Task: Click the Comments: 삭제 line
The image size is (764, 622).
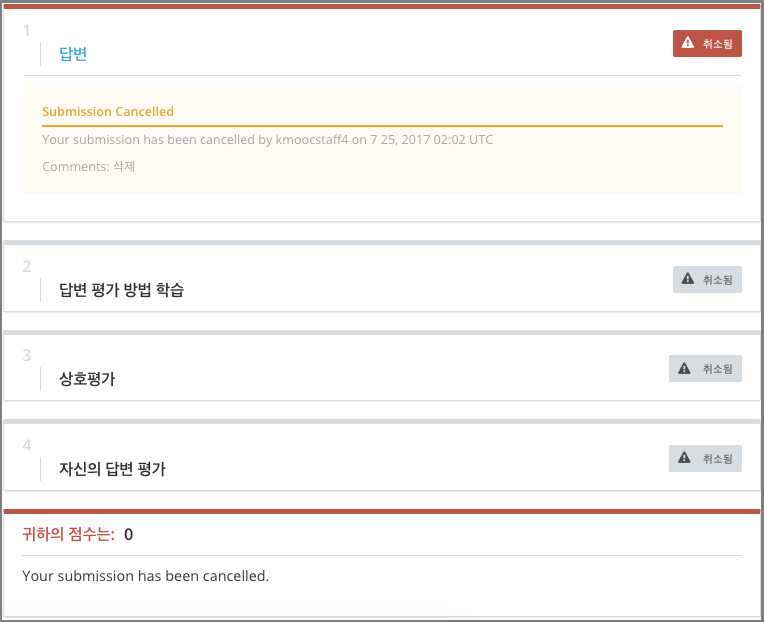Action: [x=88, y=167]
